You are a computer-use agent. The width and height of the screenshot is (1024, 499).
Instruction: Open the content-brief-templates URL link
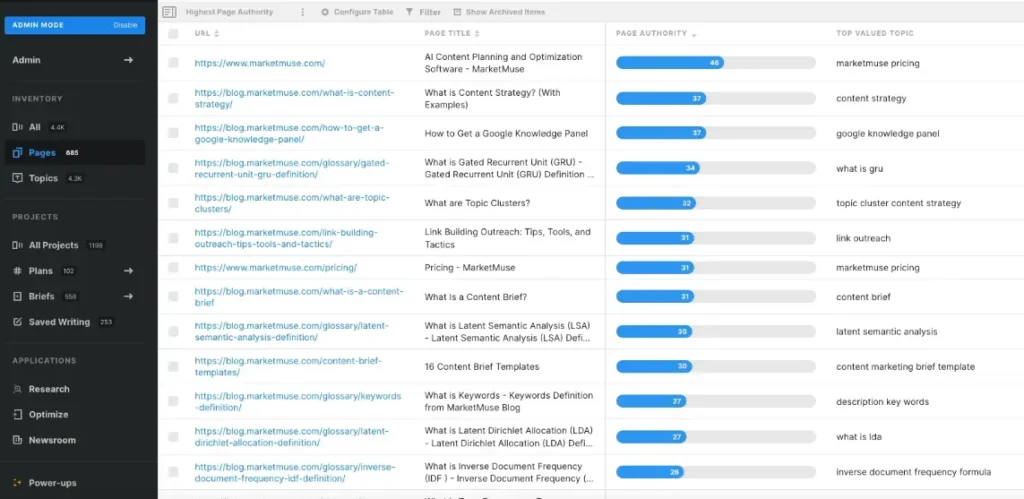[x=289, y=366]
